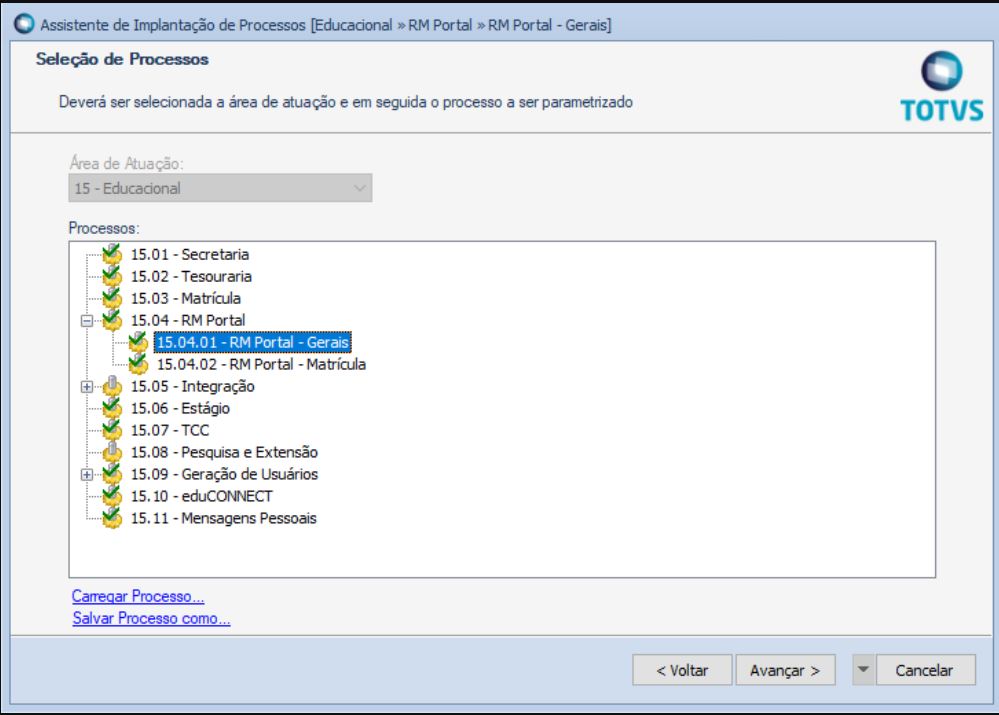This screenshot has height=715, width=999.
Task: Click the icon beside 15.09 - Geração de Usuários
Action: (112, 473)
